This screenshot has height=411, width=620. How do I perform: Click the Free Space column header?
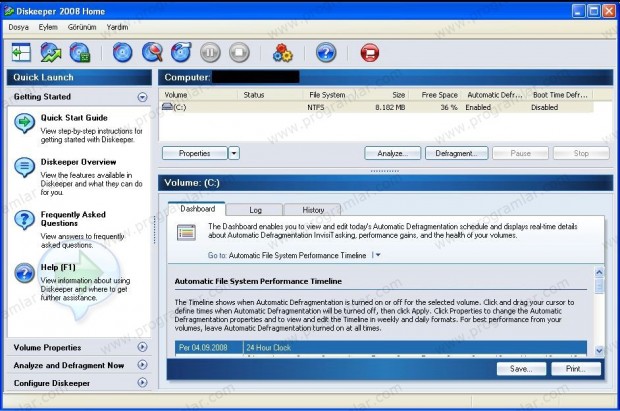(x=436, y=95)
